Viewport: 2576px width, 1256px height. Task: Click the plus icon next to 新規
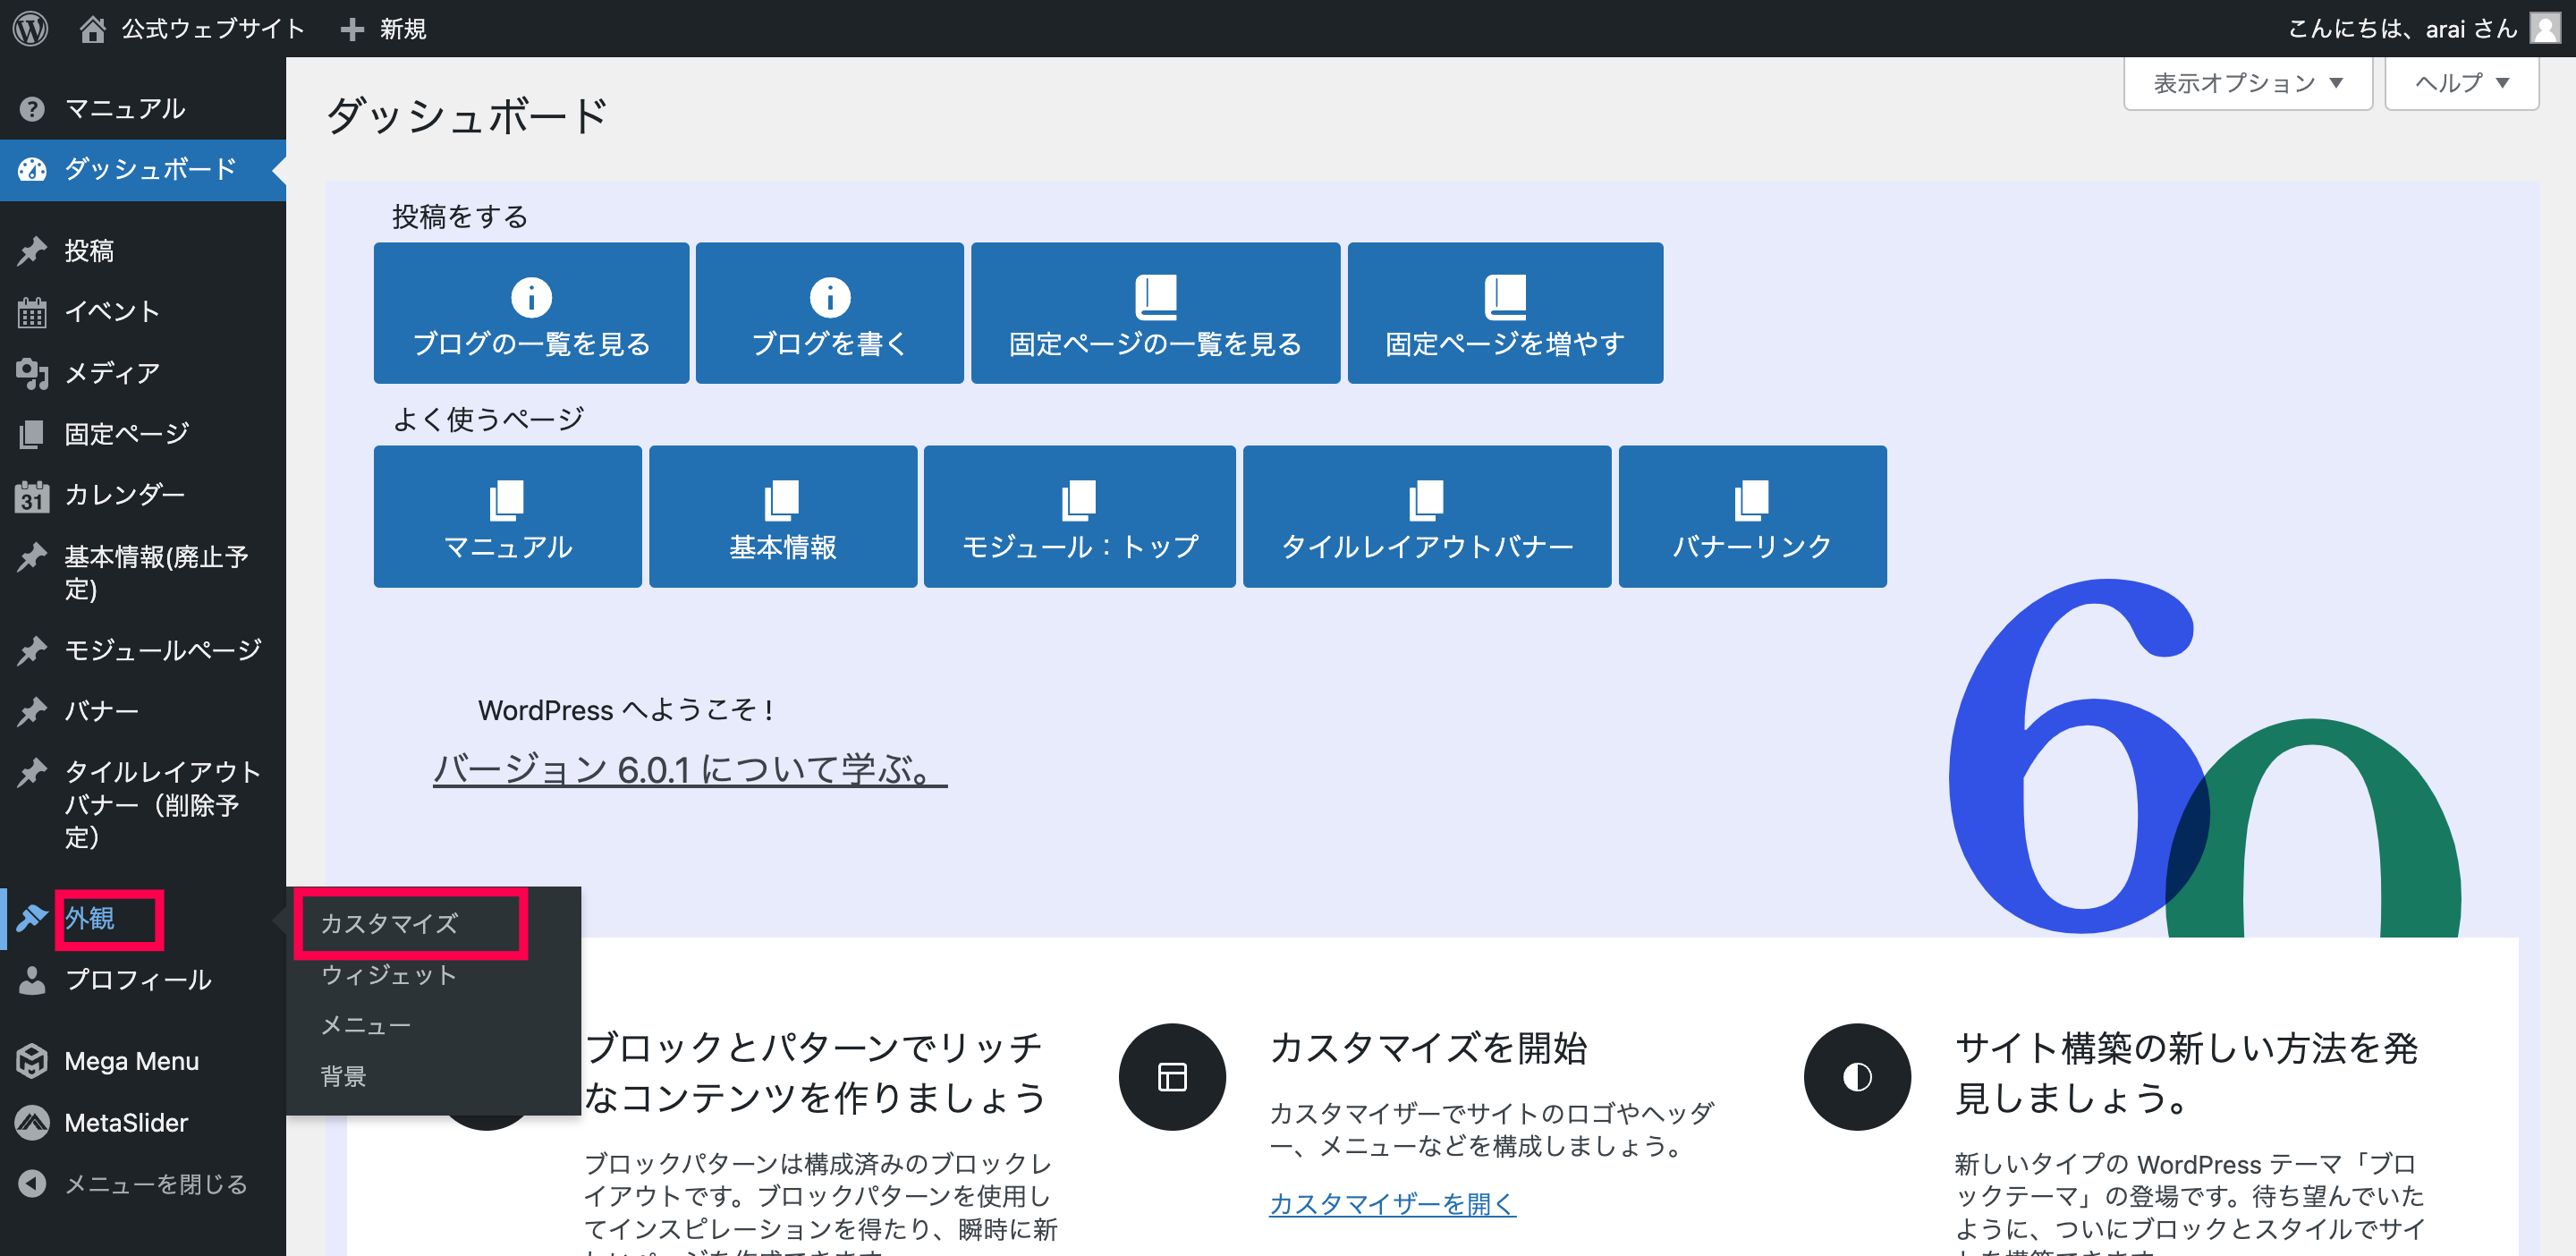(x=351, y=29)
